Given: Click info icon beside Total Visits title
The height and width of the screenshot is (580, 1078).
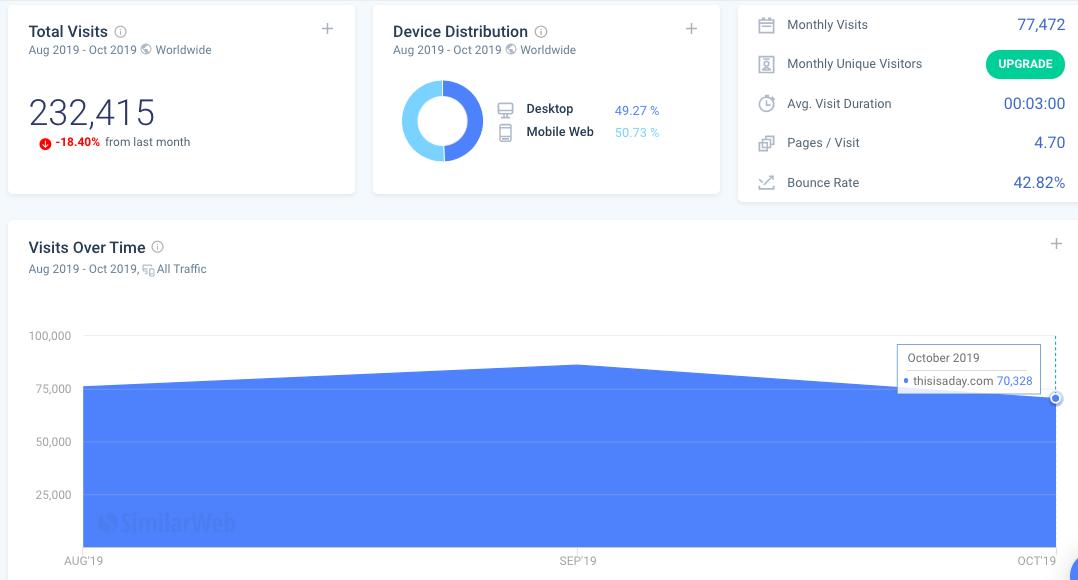Looking at the screenshot, I should click(121, 32).
